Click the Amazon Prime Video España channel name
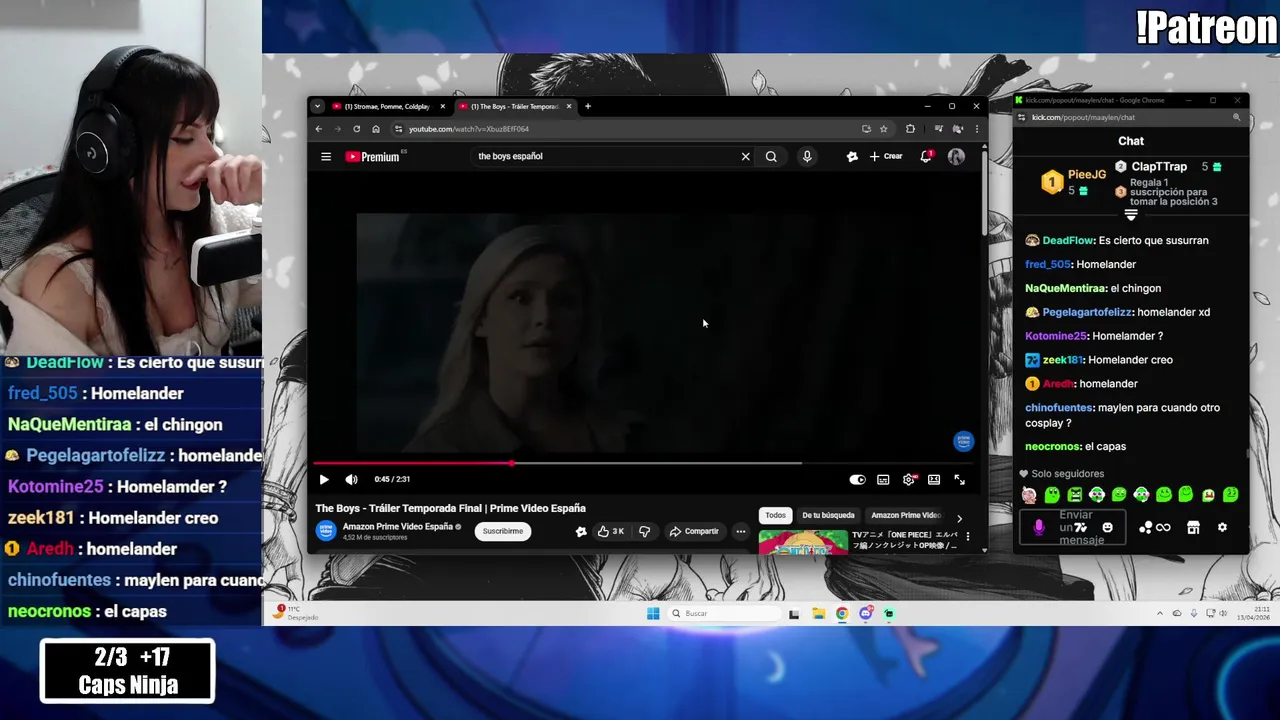 [x=398, y=526]
